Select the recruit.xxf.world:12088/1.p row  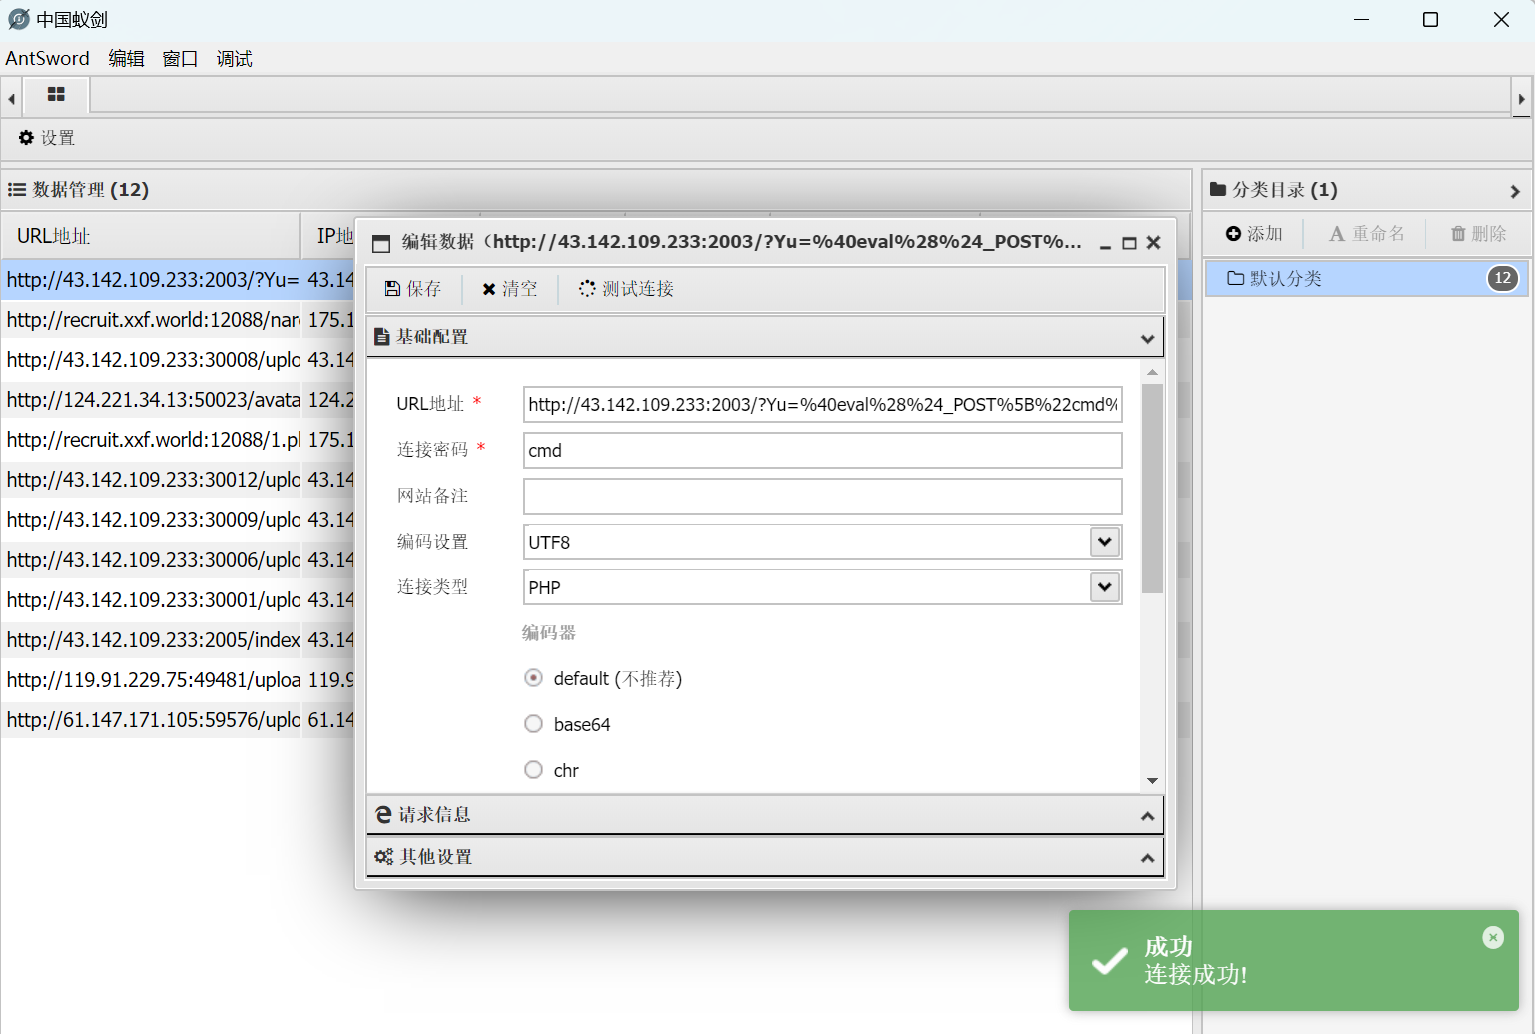coord(178,440)
